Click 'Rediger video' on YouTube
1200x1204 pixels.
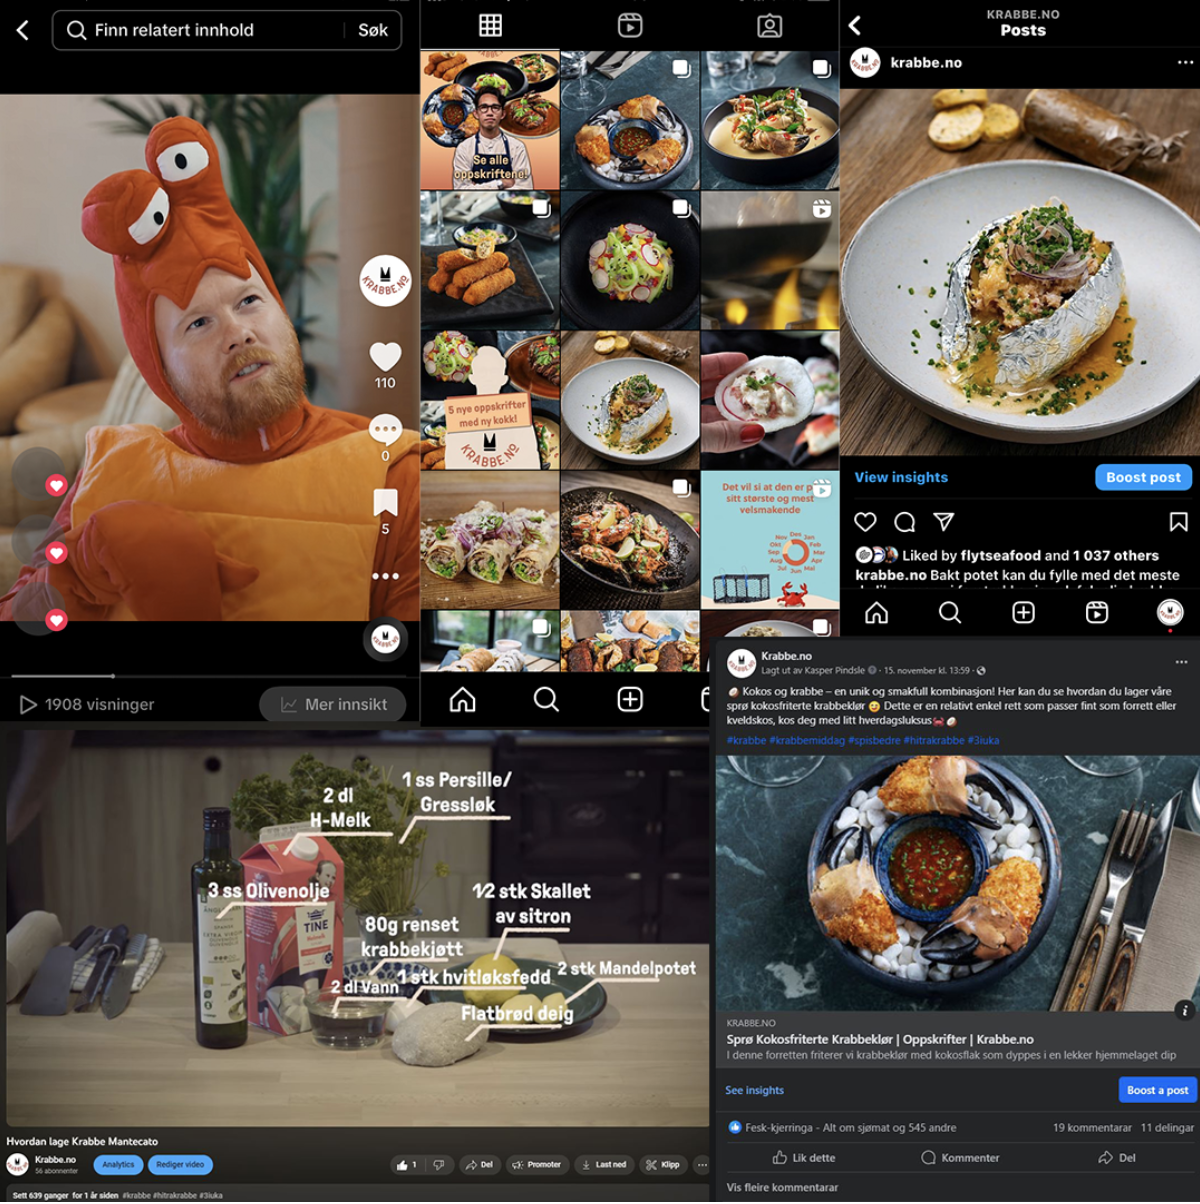coord(180,1165)
